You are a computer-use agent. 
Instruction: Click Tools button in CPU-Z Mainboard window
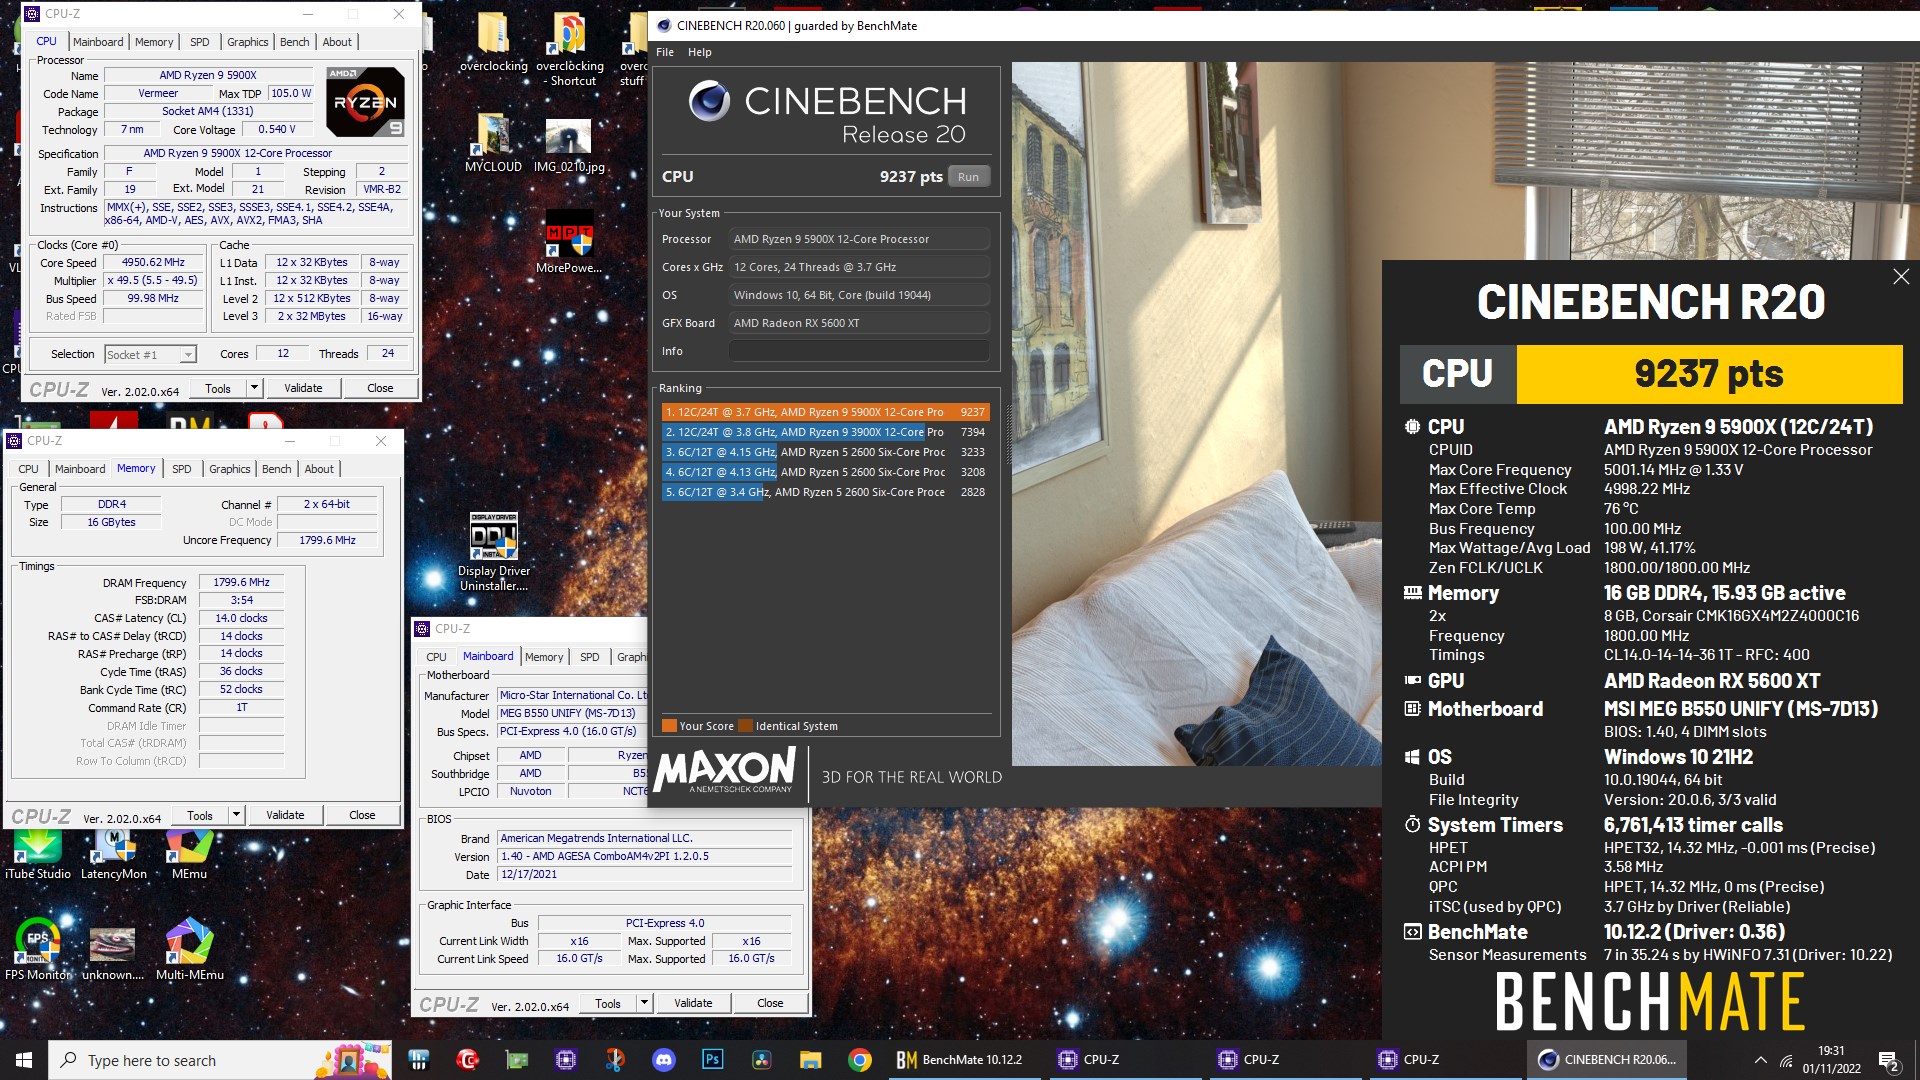point(608,1003)
